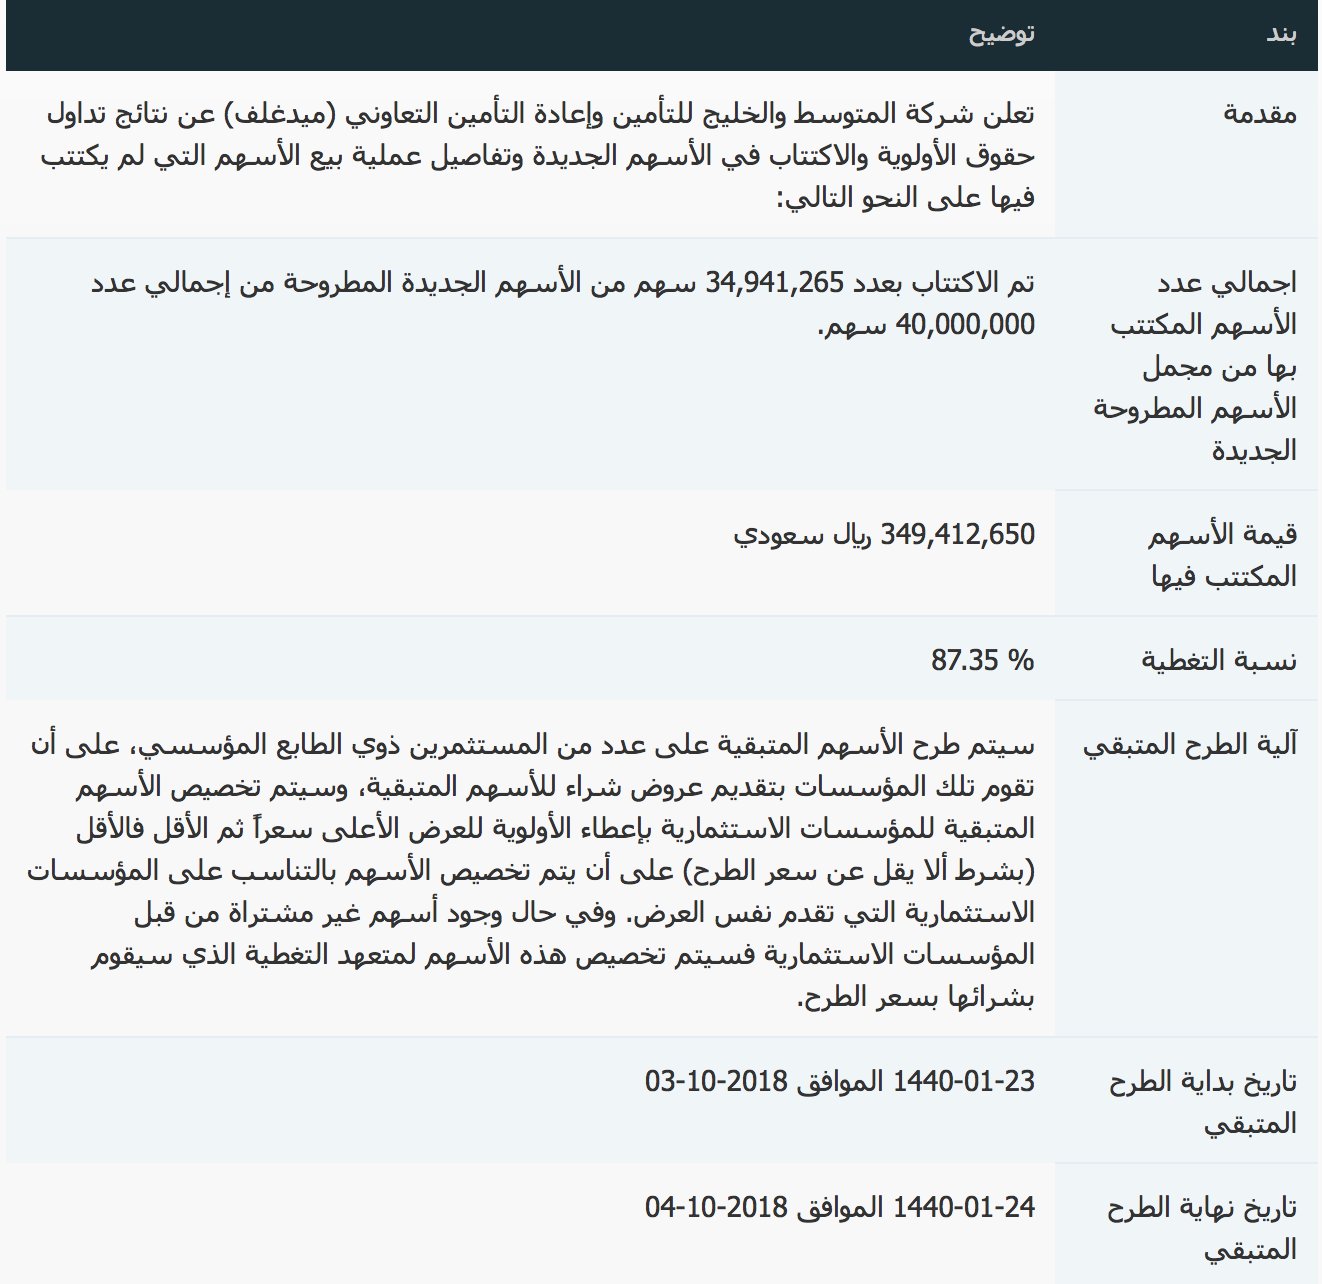This screenshot has width=1322, height=1284.
Task: Click the paragraph describing remaining offering mechanism
Action: point(530,870)
